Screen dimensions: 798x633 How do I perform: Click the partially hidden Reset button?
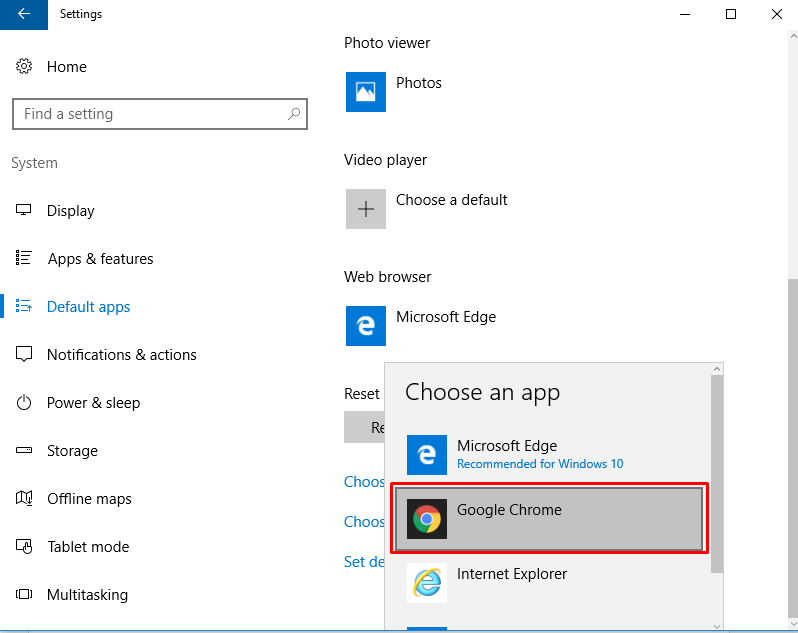pos(364,427)
